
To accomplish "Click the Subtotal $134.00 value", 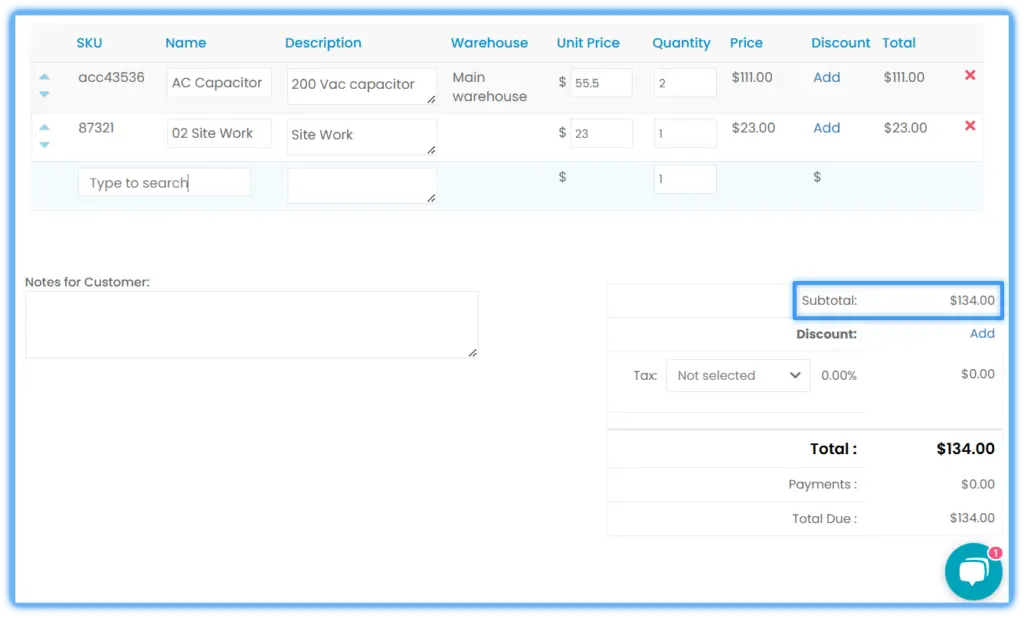I will (972, 301).
